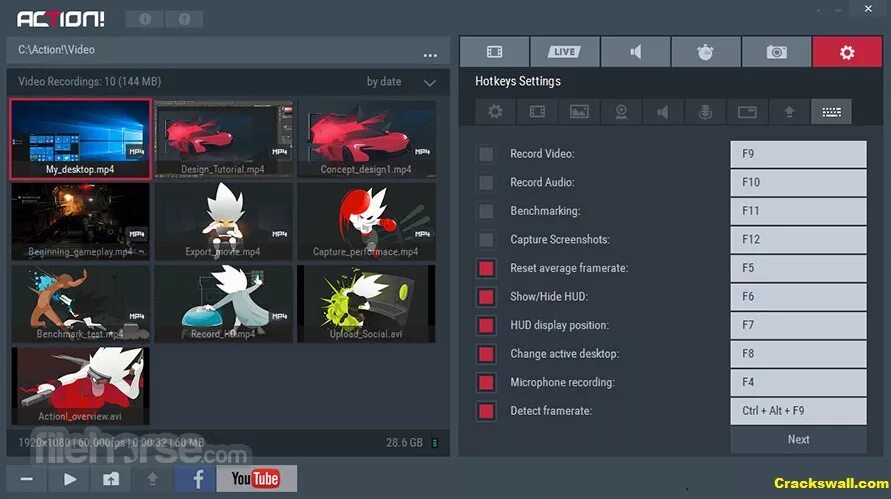
Task: Click the F10 Record Audio hotkey field
Action: 798,182
